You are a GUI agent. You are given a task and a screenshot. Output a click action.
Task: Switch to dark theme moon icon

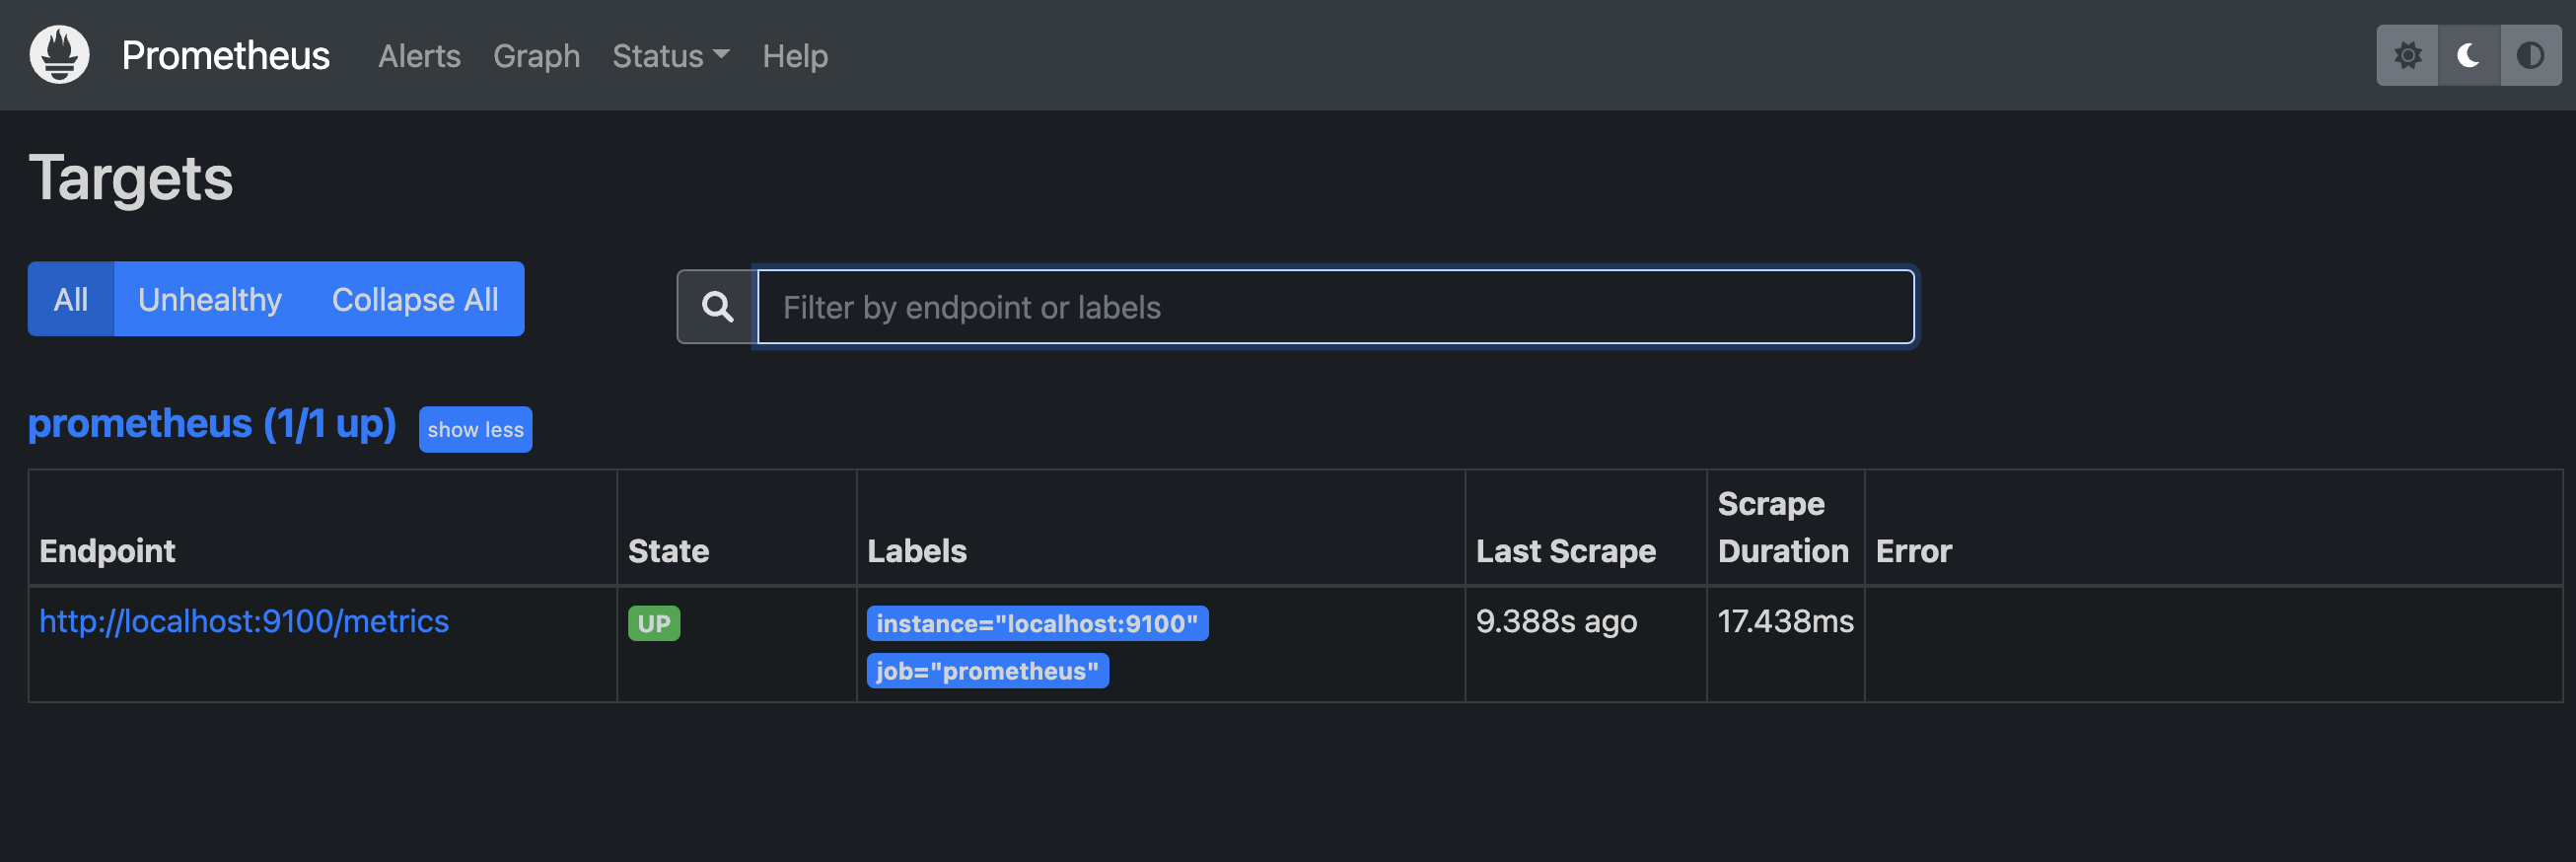click(2468, 55)
